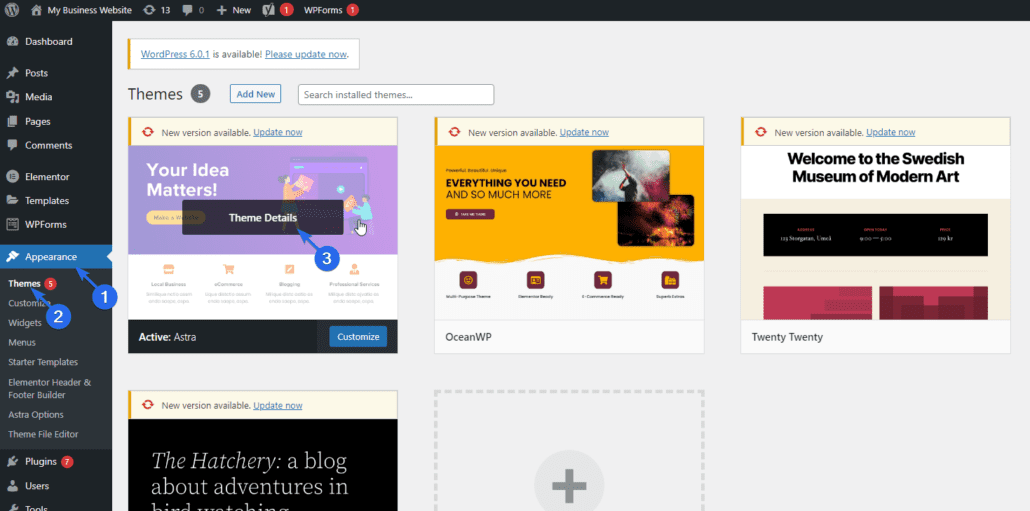Click the update refresh icon on OceanWP theme
This screenshot has height=511, width=1030.
click(455, 132)
